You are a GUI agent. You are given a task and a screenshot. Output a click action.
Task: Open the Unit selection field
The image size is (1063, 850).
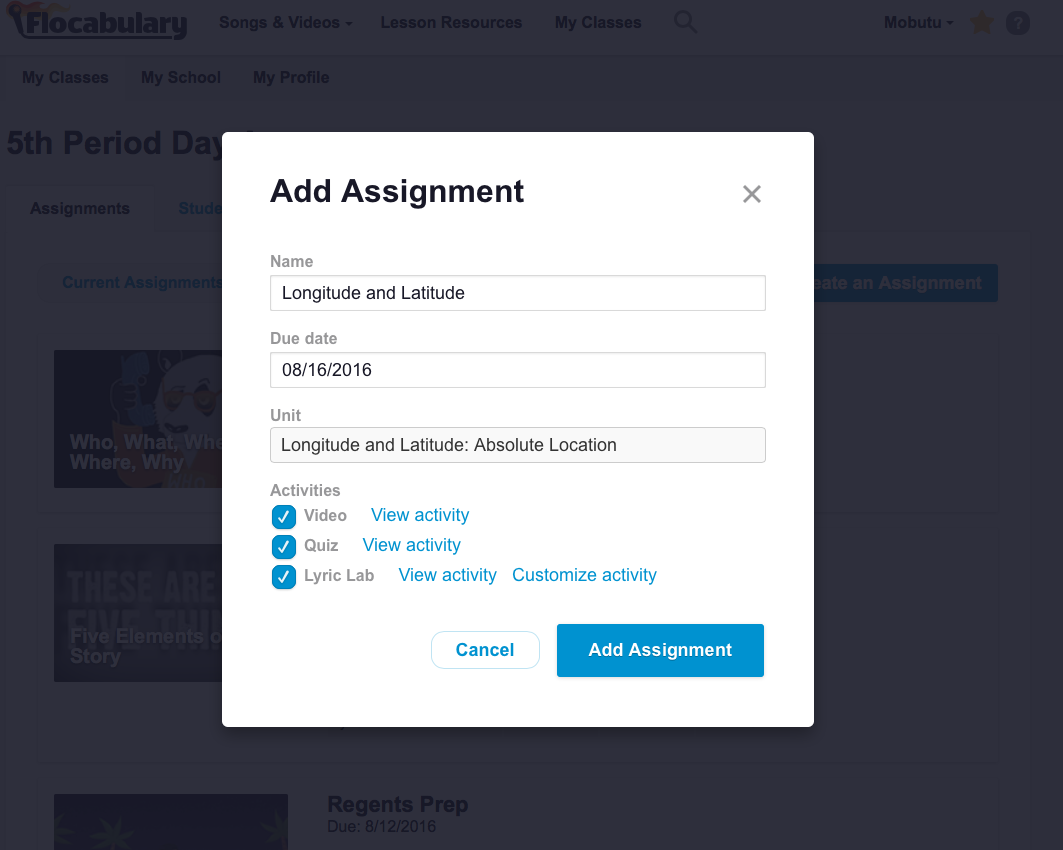point(517,445)
